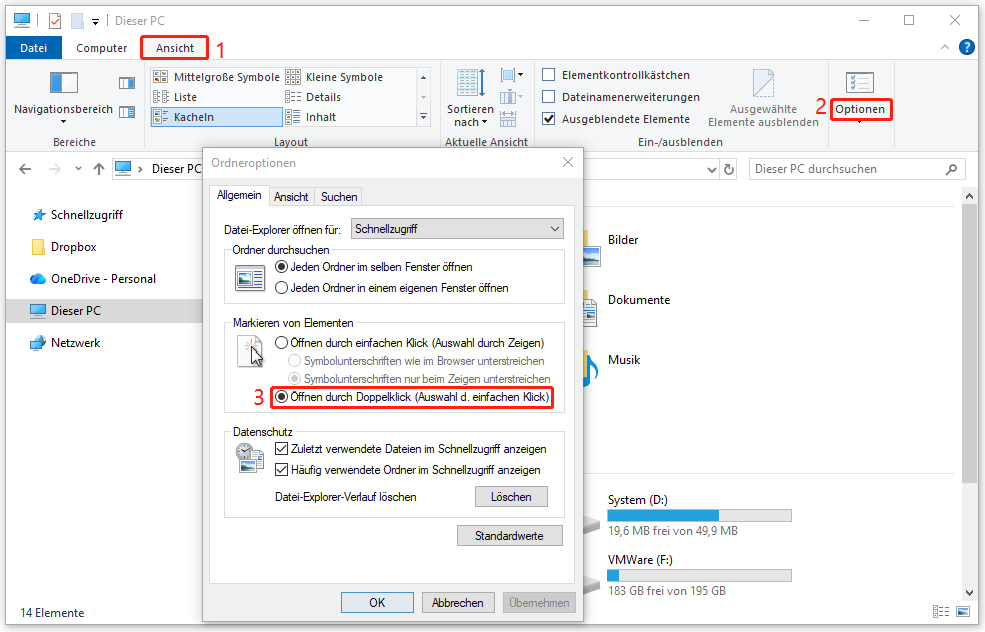
Task: Go back with the left arrow
Action: coord(25,169)
